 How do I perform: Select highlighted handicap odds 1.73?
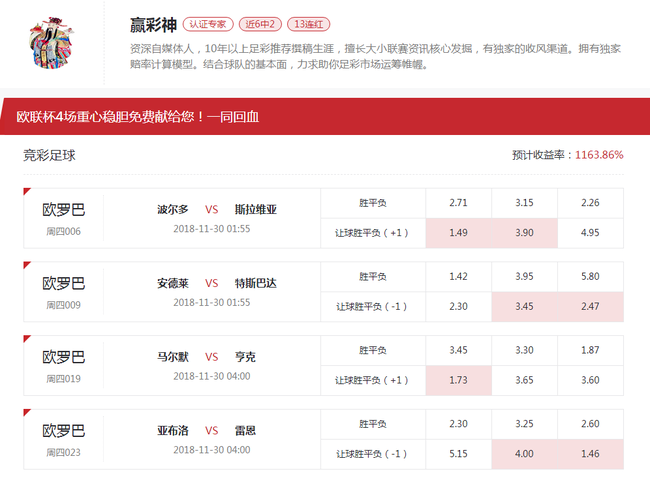tap(458, 381)
